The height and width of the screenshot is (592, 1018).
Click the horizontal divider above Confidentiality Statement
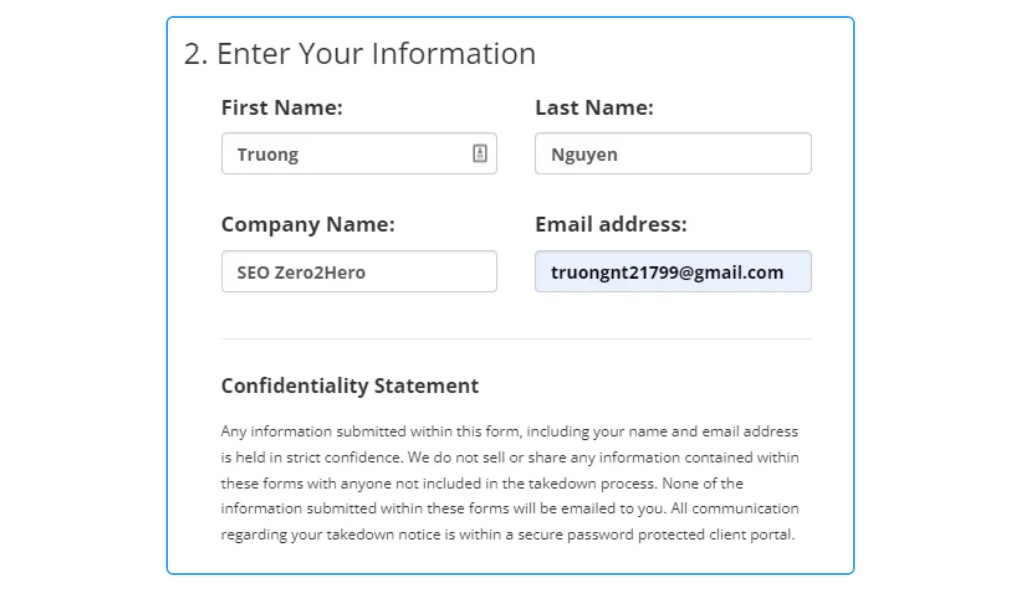(516, 339)
